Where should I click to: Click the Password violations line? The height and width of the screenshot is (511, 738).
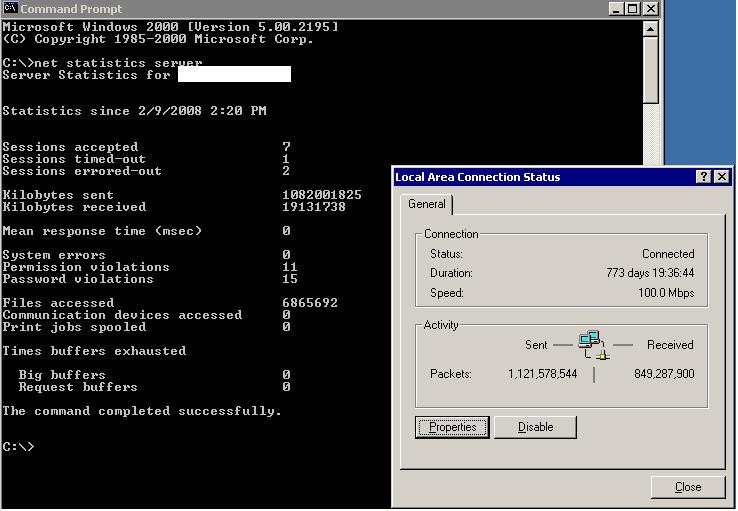click(x=150, y=279)
